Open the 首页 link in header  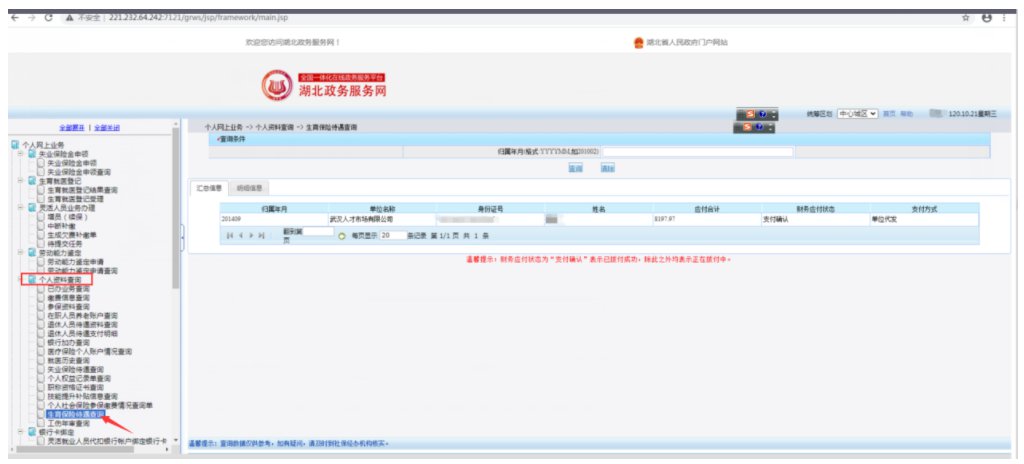pos(889,114)
